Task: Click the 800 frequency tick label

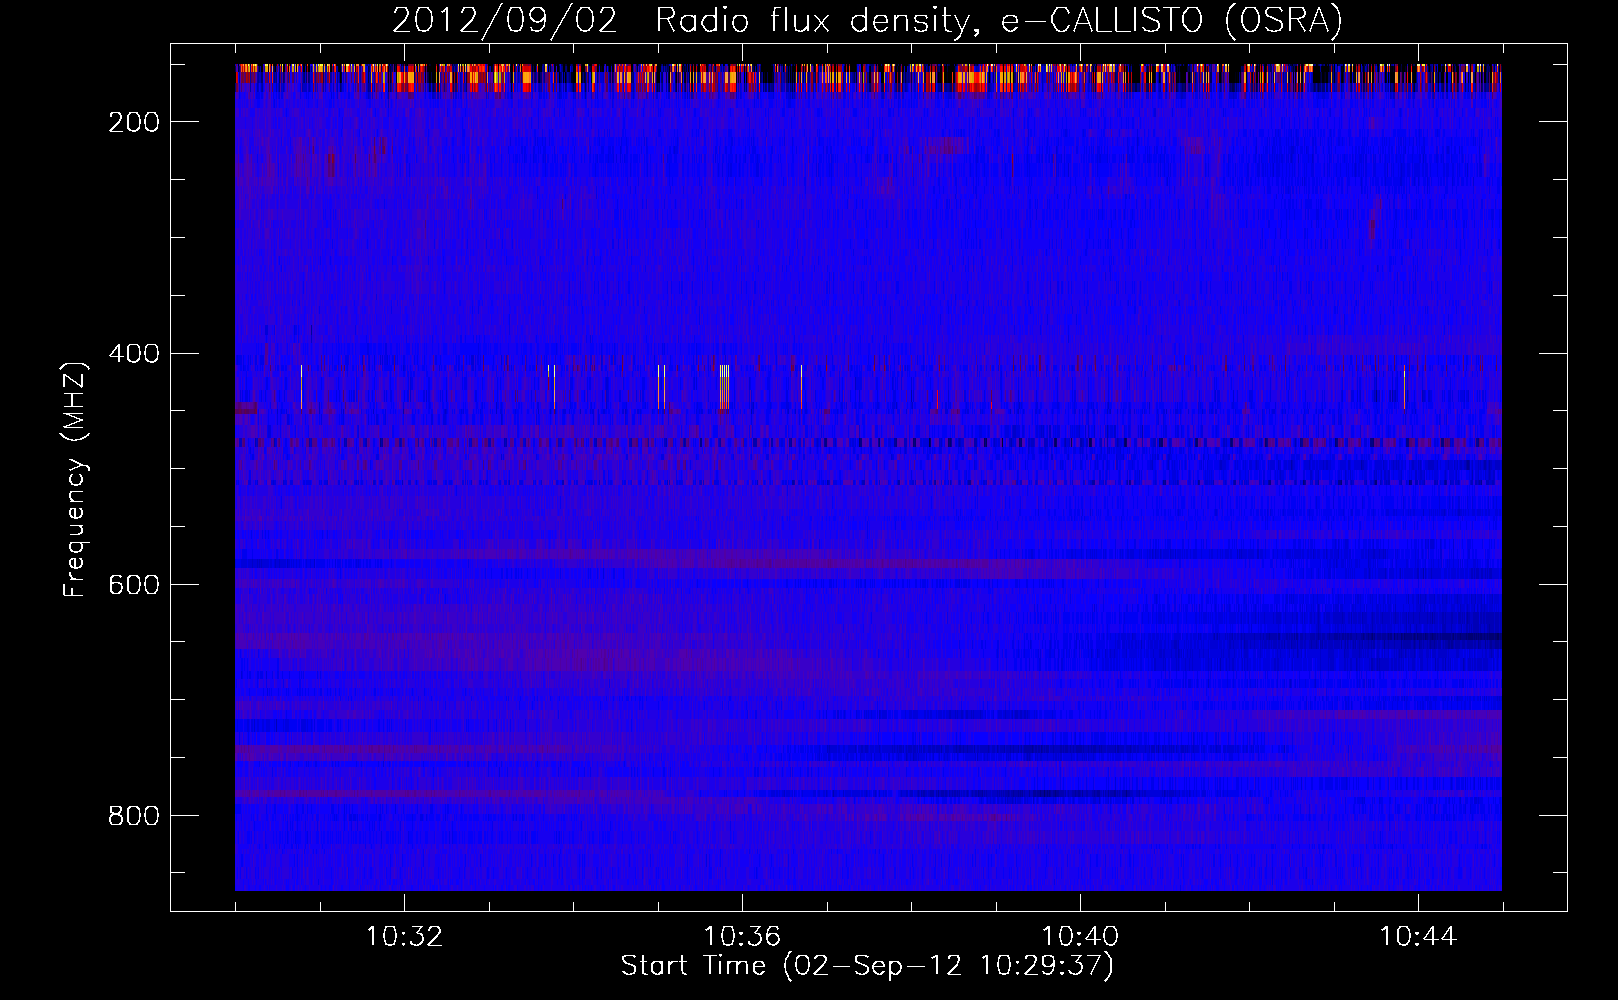Action: (134, 816)
